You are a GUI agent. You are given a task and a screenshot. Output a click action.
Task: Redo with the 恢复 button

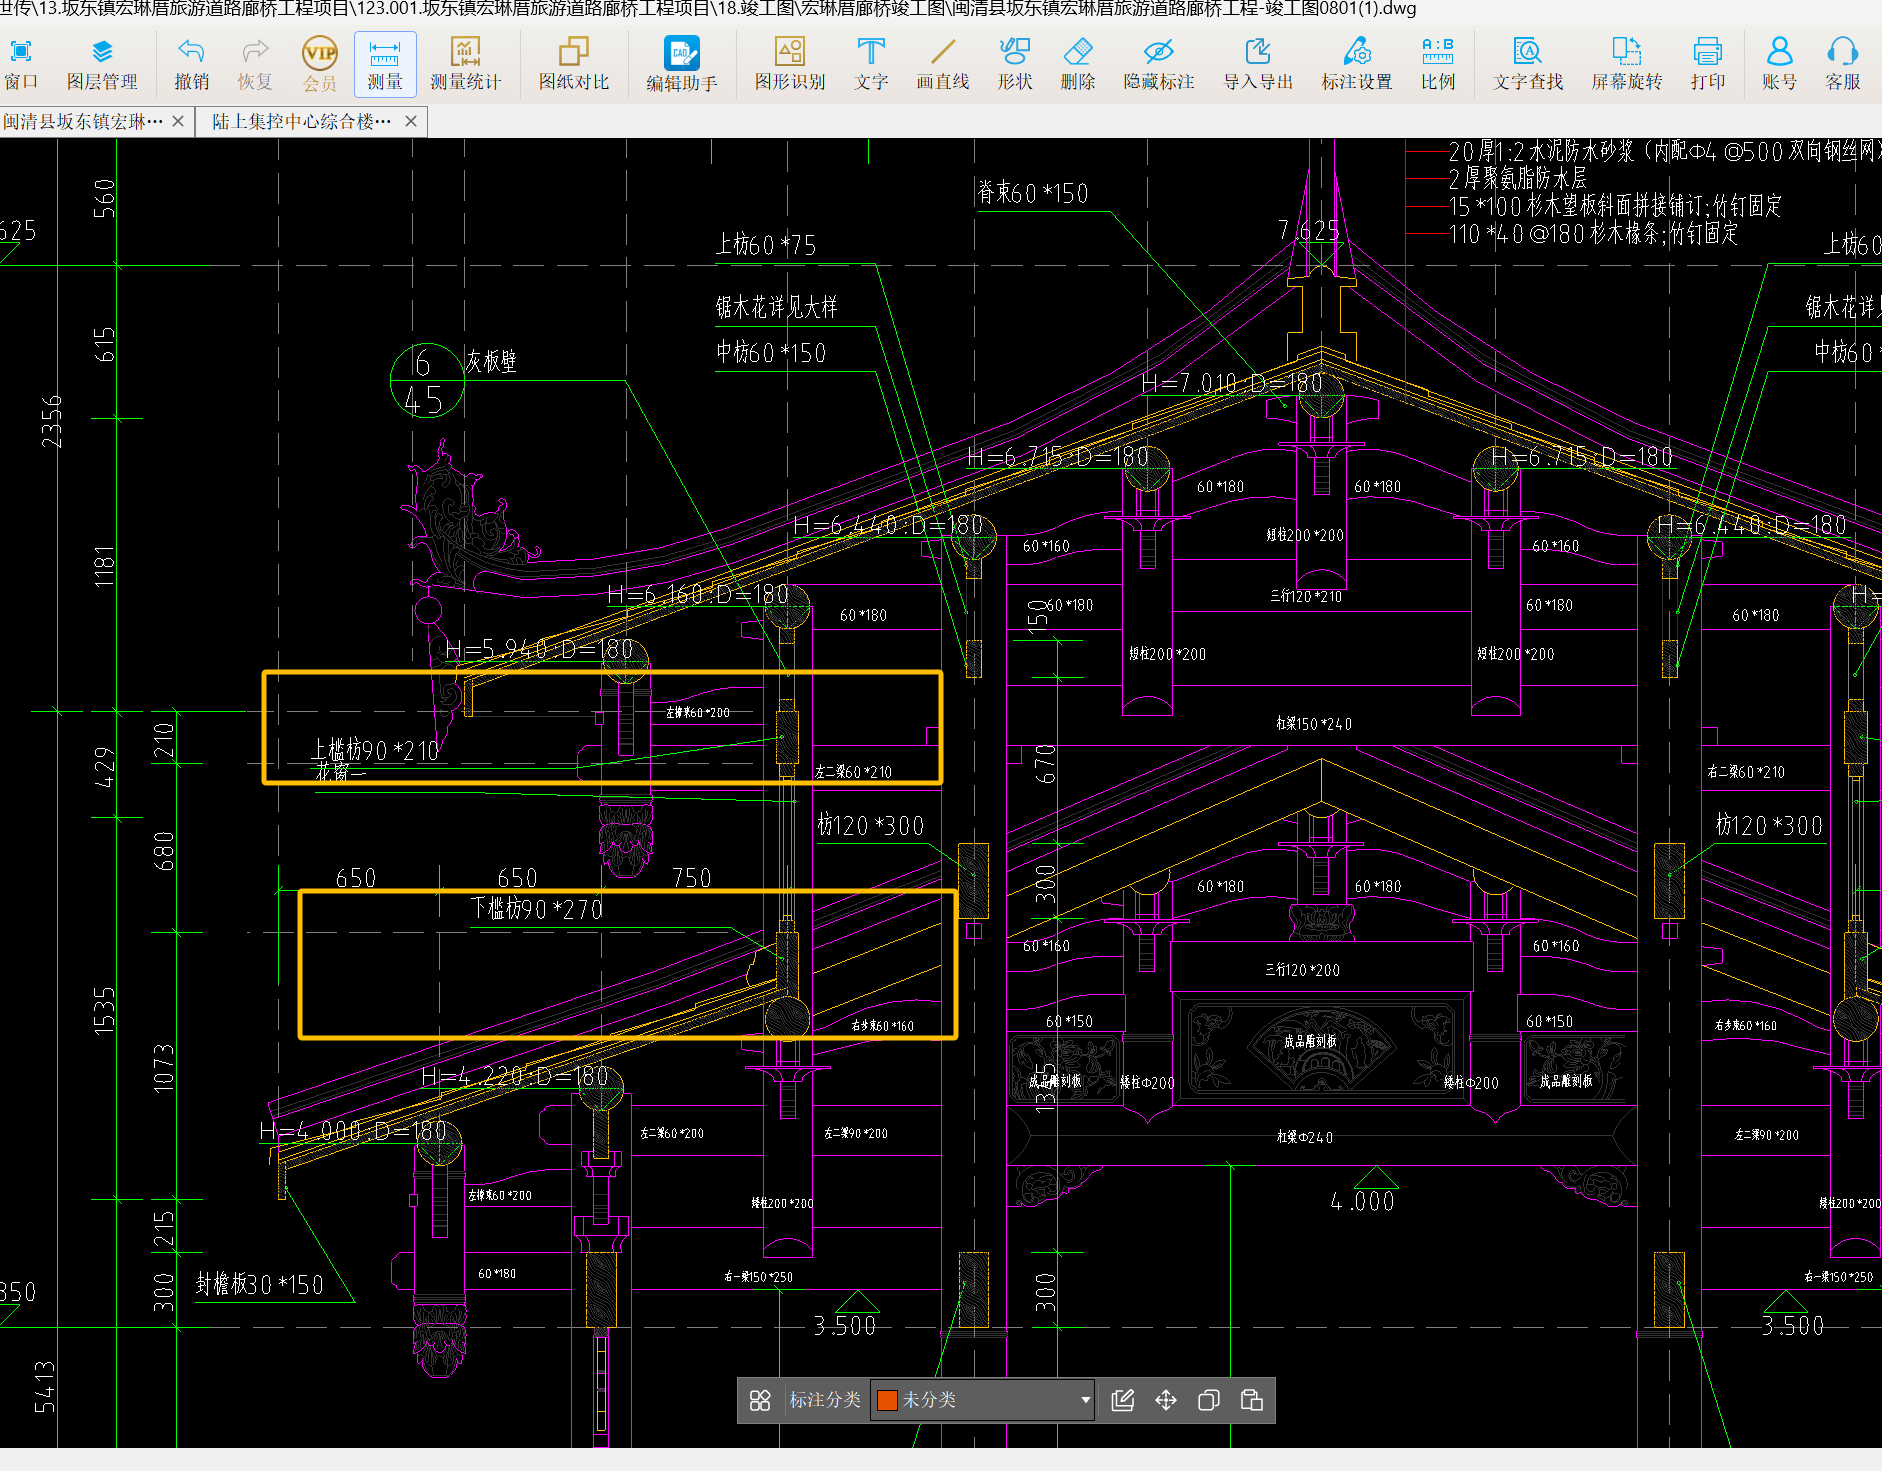[x=255, y=64]
